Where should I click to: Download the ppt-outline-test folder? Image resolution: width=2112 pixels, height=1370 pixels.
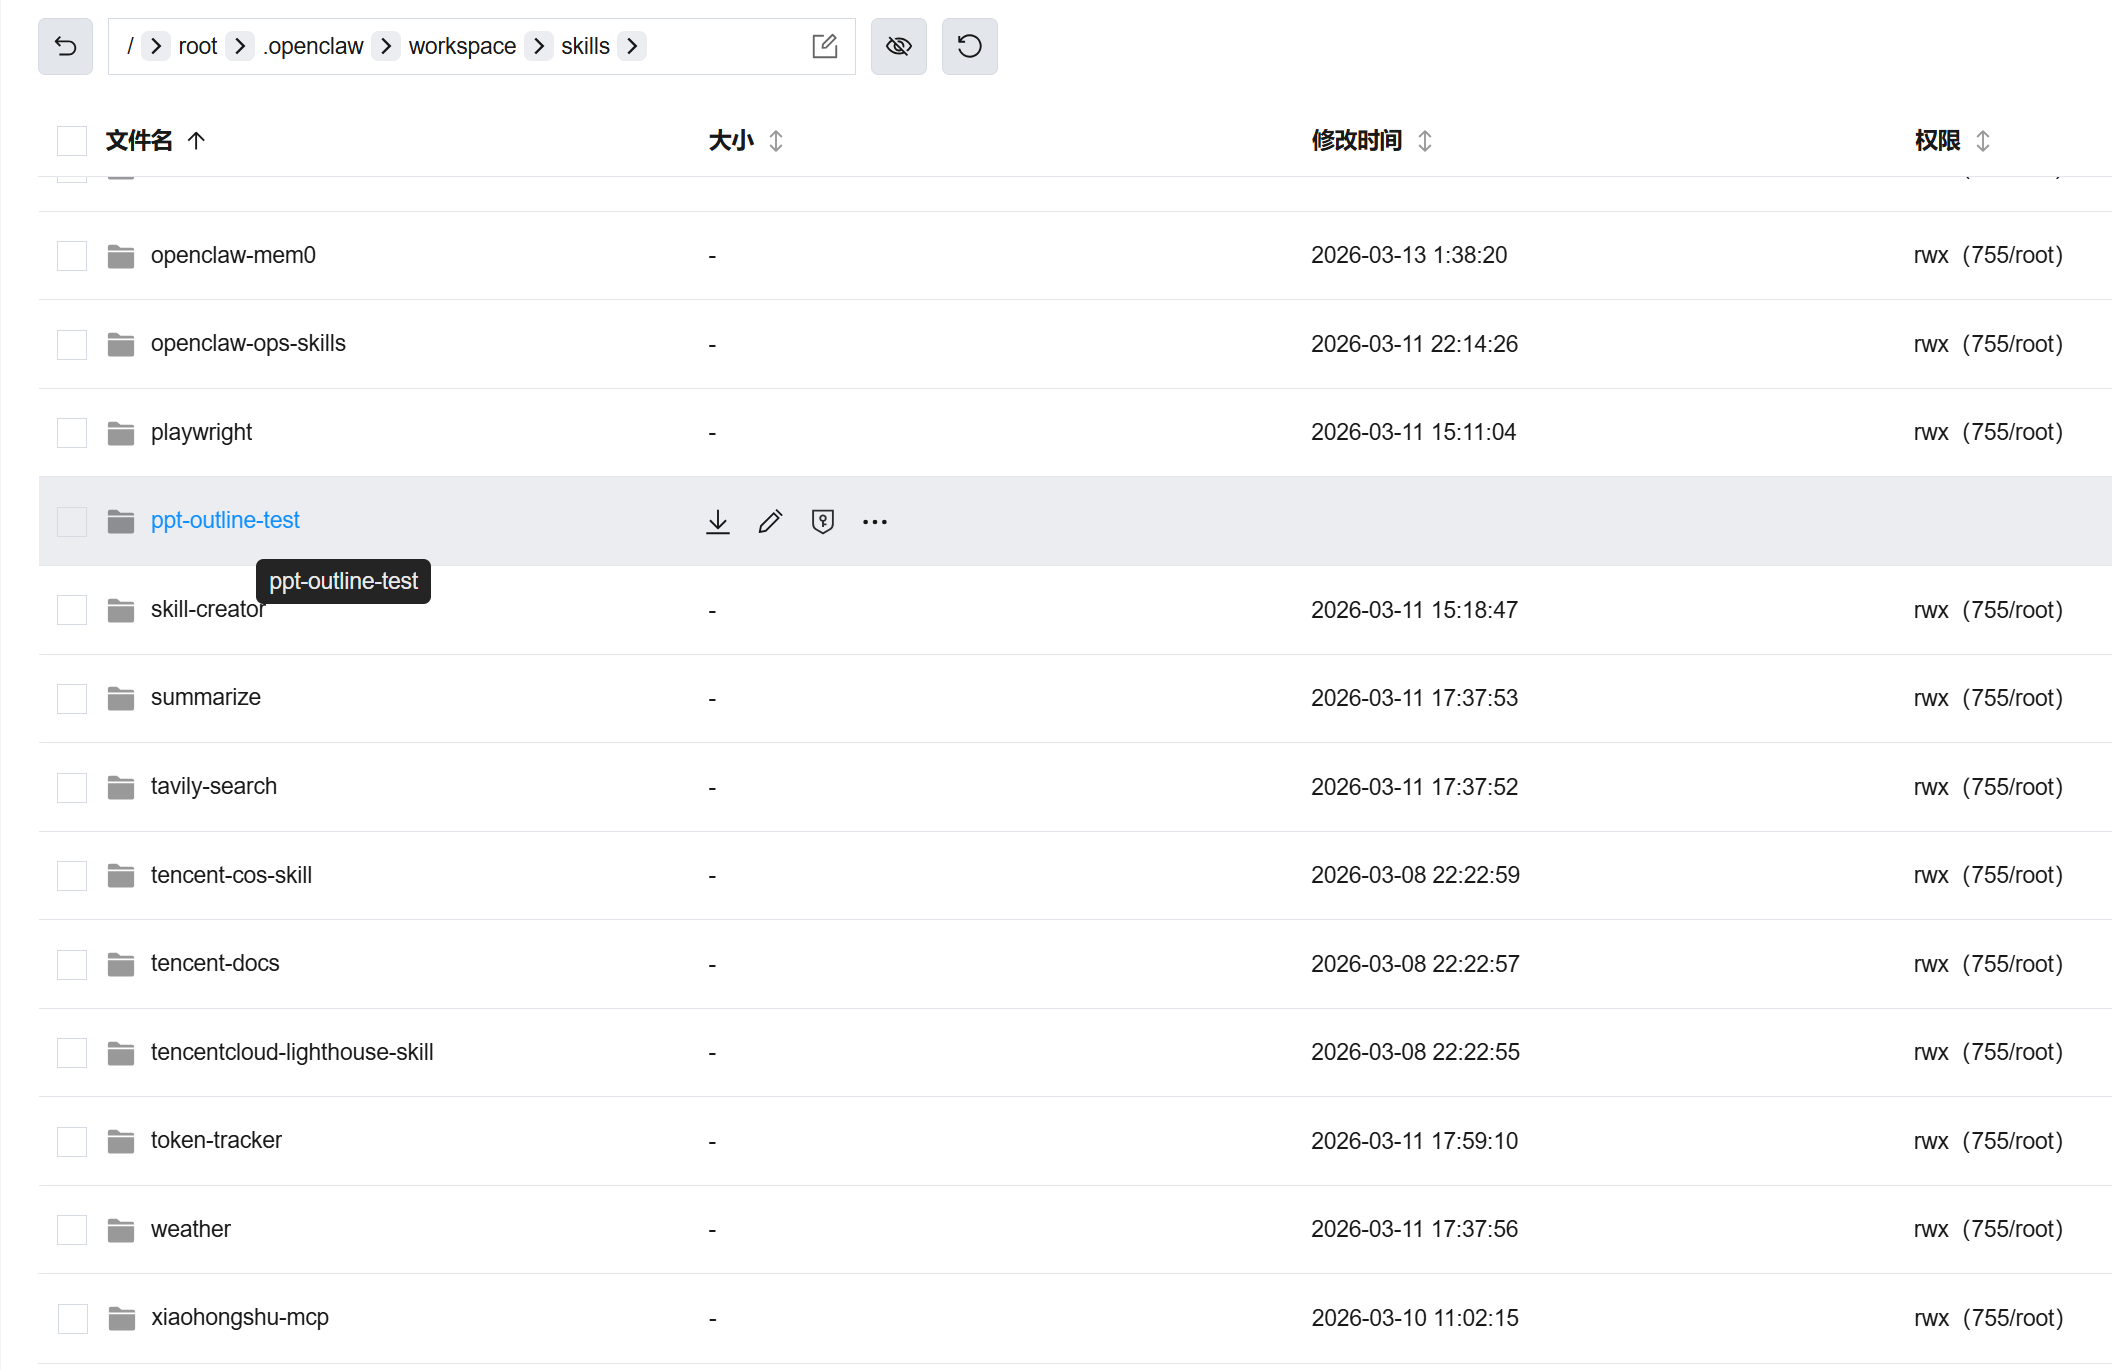coord(717,522)
